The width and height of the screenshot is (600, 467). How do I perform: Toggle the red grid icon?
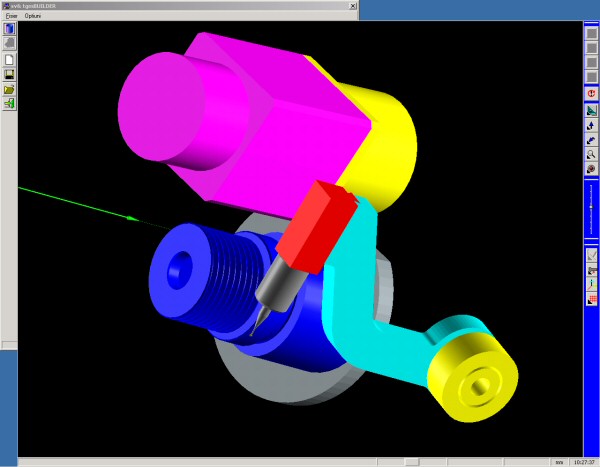point(592,299)
